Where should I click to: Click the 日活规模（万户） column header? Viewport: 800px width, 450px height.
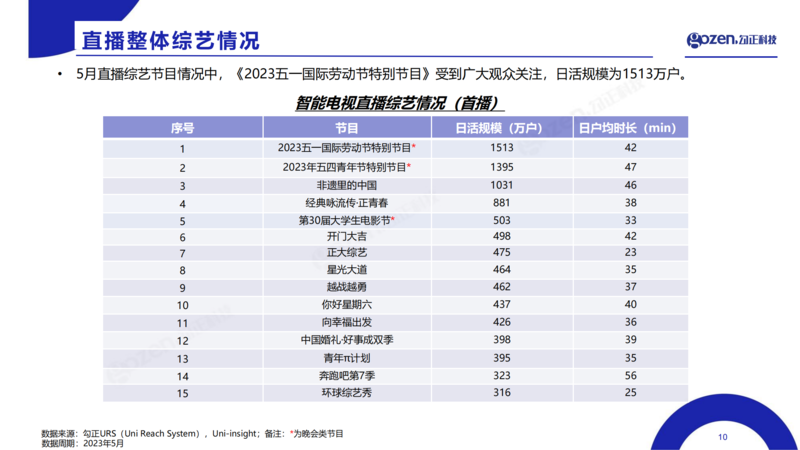tap(501, 128)
